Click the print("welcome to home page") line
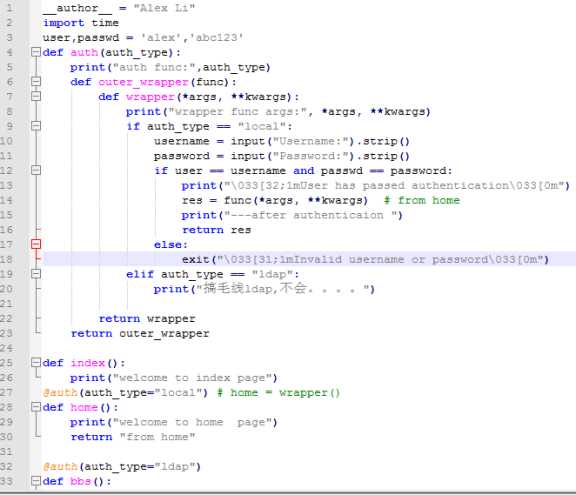The image size is (576, 495). (x=174, y=422)
